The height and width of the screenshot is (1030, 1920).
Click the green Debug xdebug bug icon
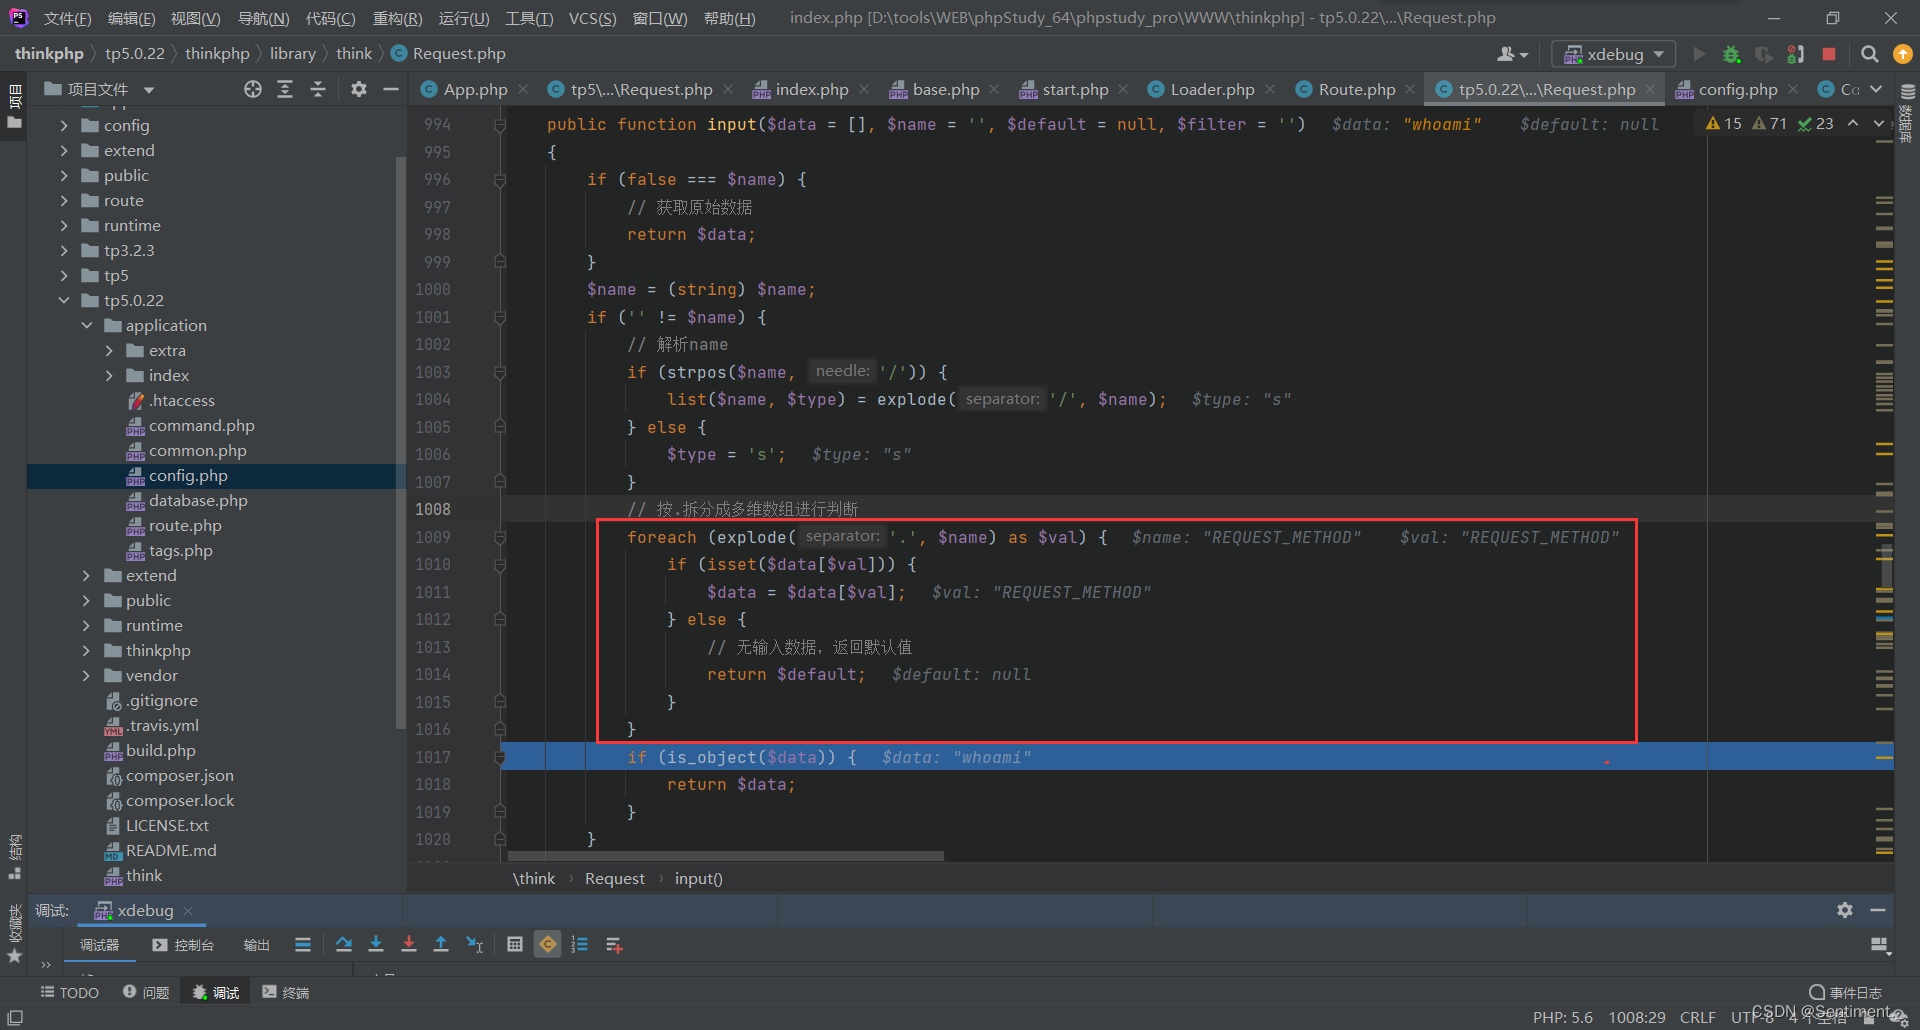click(x=1731, y=54)
